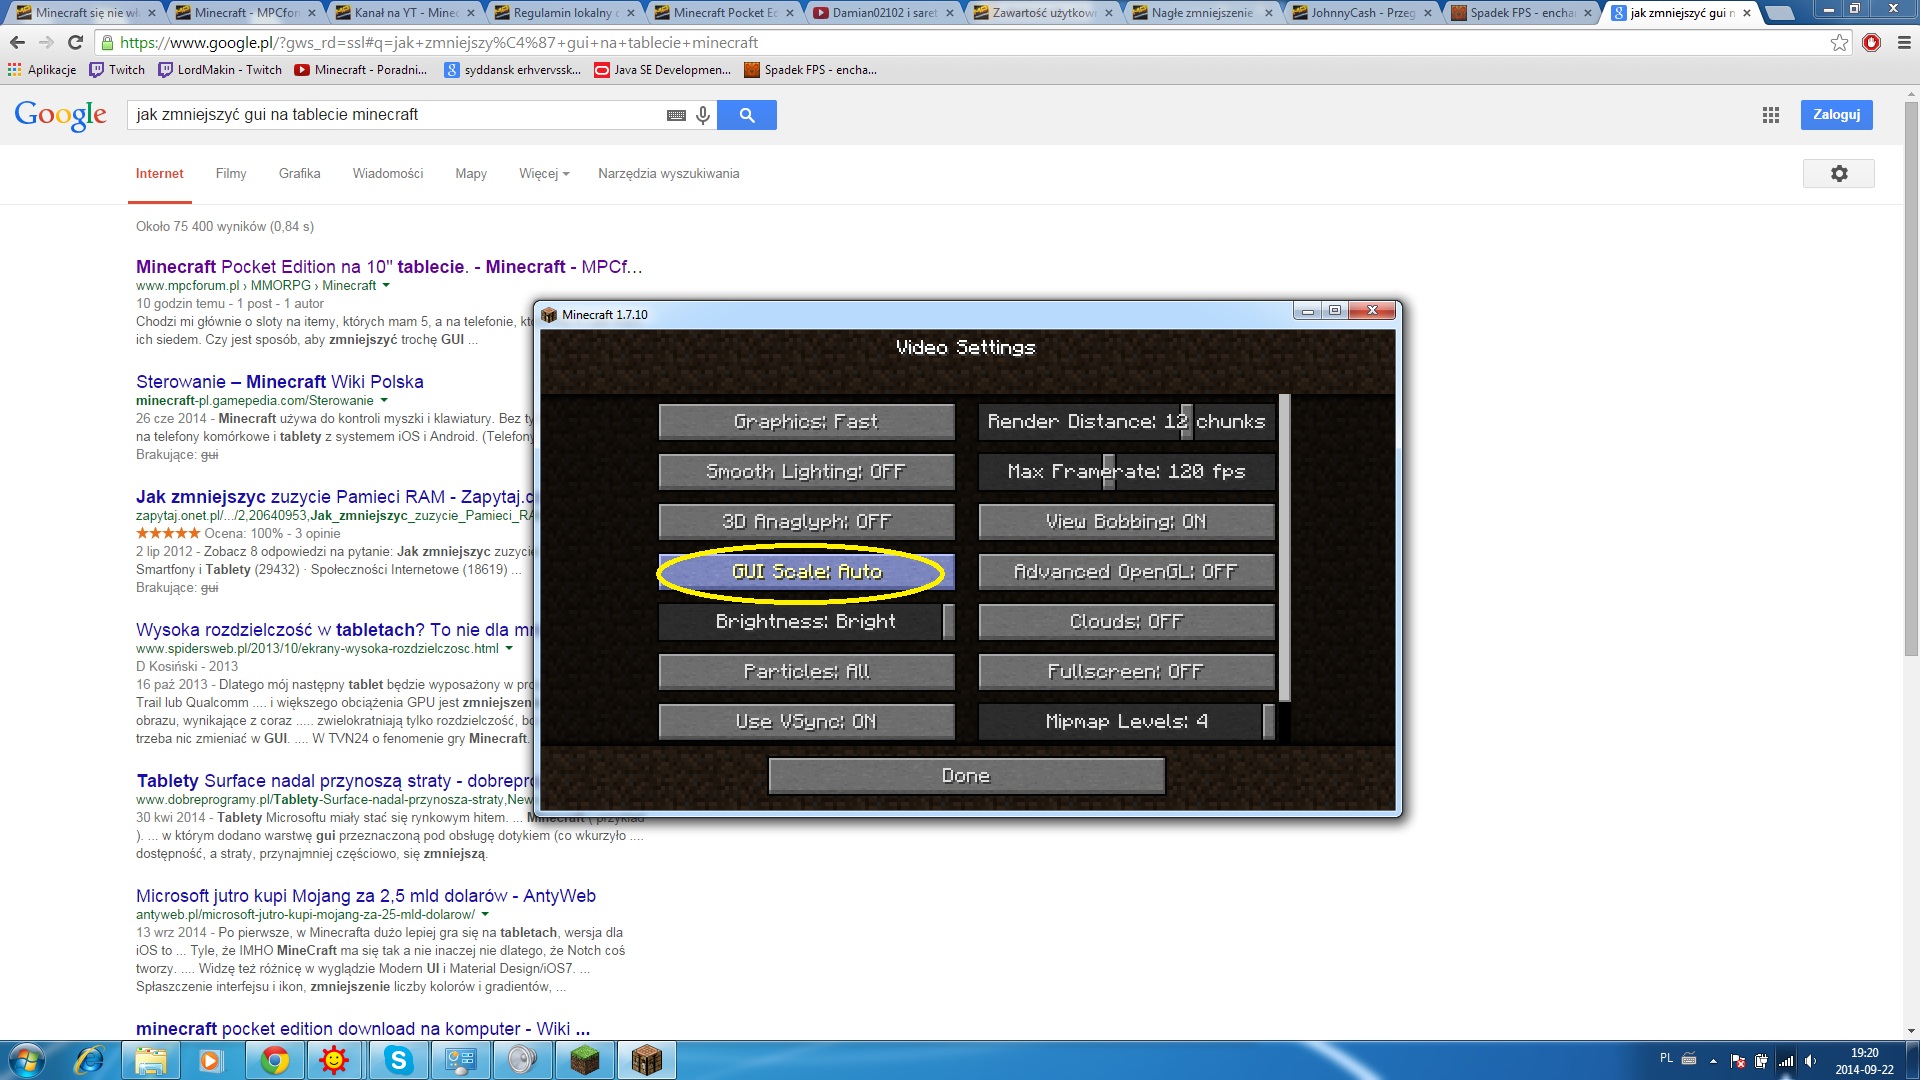Click the Google search input field
Viewport: 1920px width, 1080px height.
[x=398, y=115]
